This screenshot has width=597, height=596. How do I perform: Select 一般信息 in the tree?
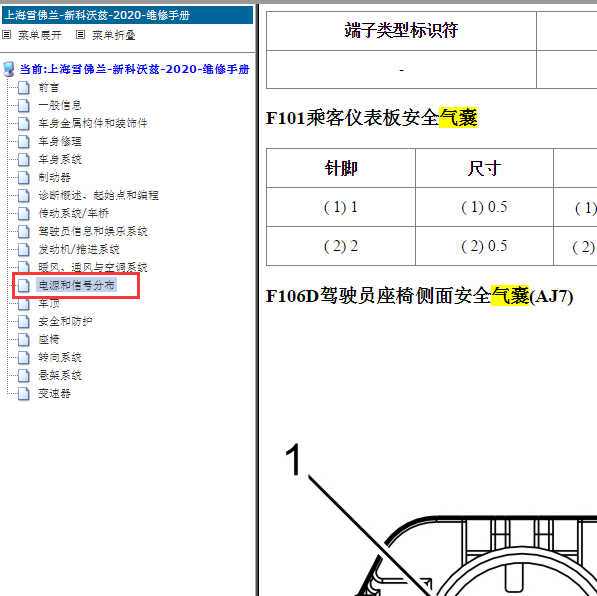pyautogui.click(x=60, y=105)
